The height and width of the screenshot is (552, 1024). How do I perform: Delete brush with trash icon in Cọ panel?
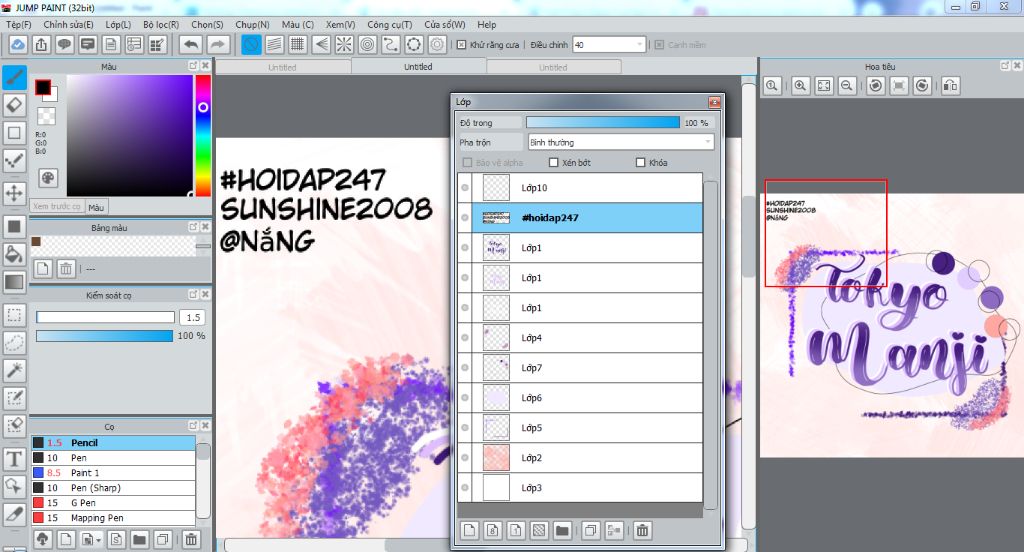pos(191,539)
